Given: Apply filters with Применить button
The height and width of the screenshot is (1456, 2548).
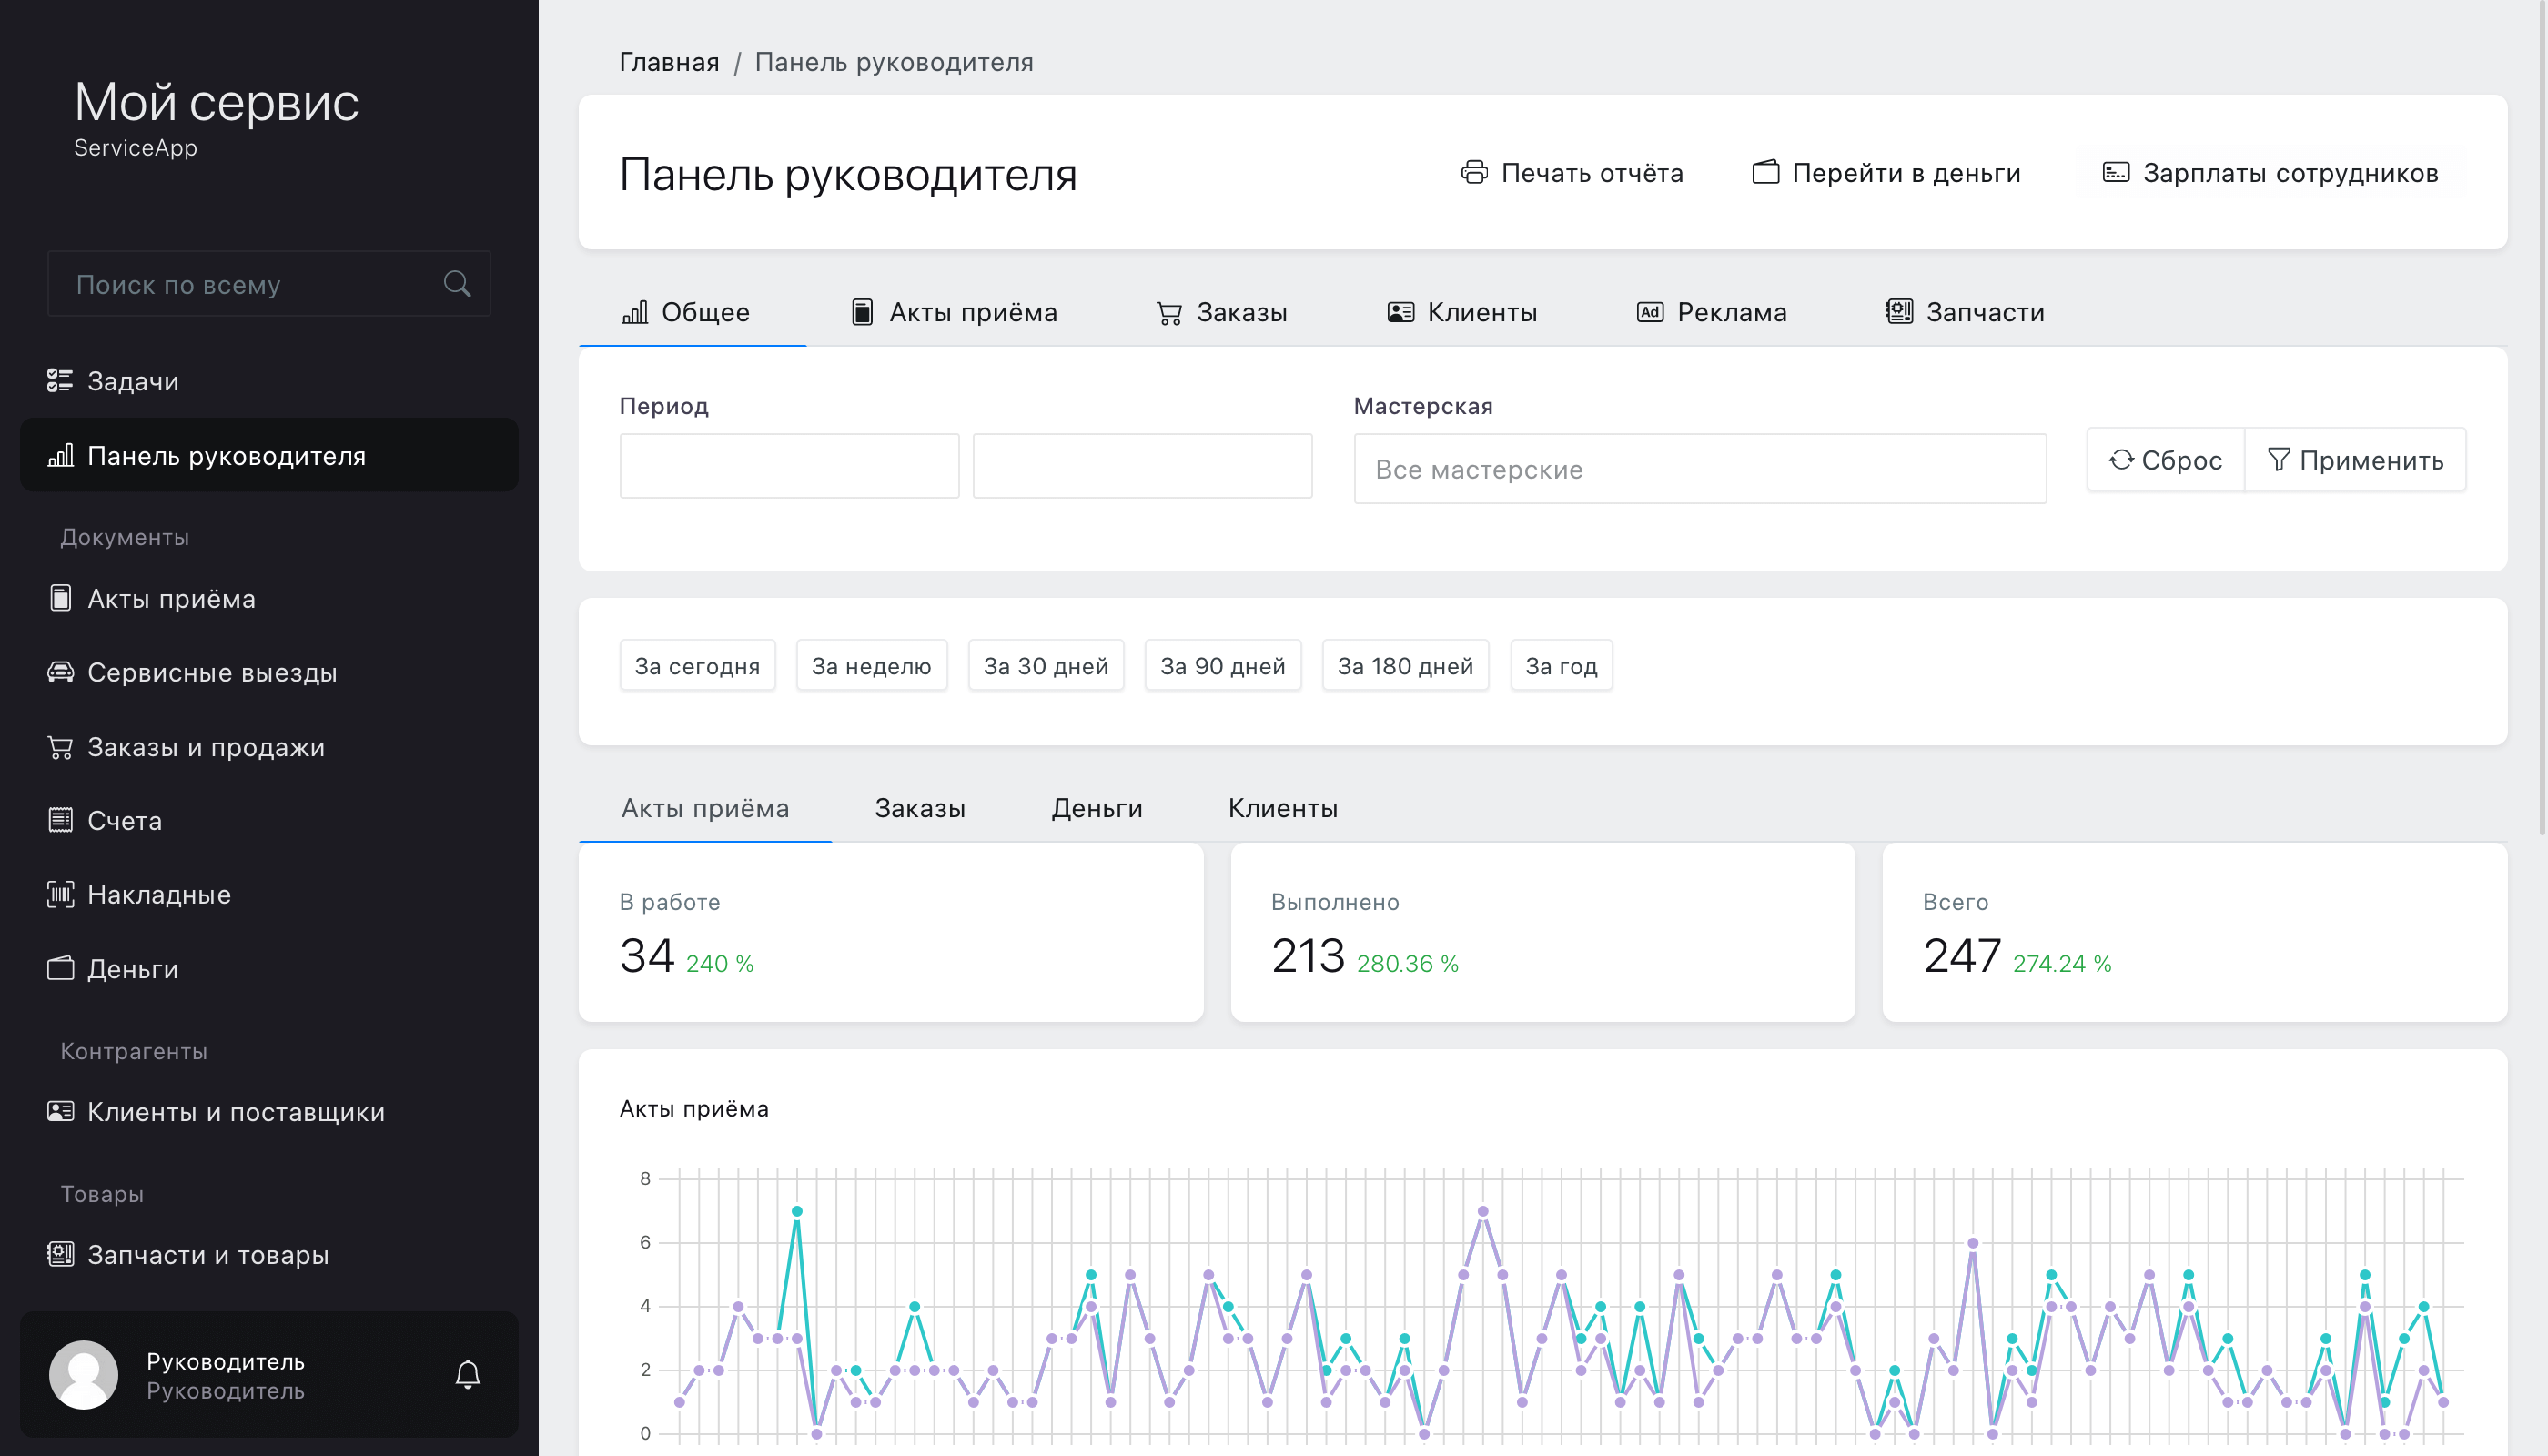Looking at the screenshot, I should (x=2355, y=460).
